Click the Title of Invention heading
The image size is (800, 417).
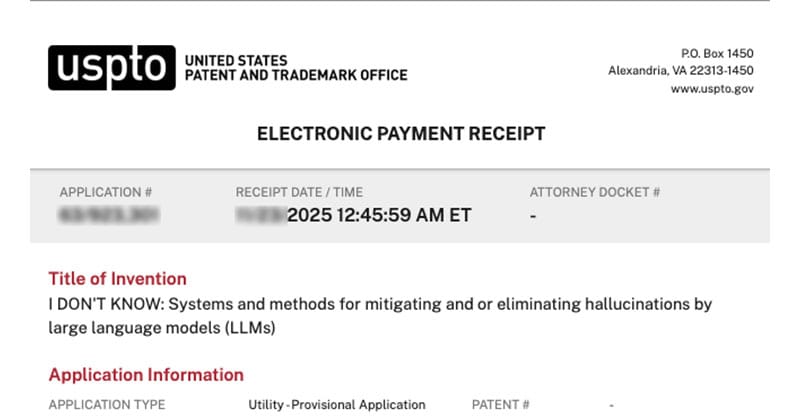tap(117, 279)
